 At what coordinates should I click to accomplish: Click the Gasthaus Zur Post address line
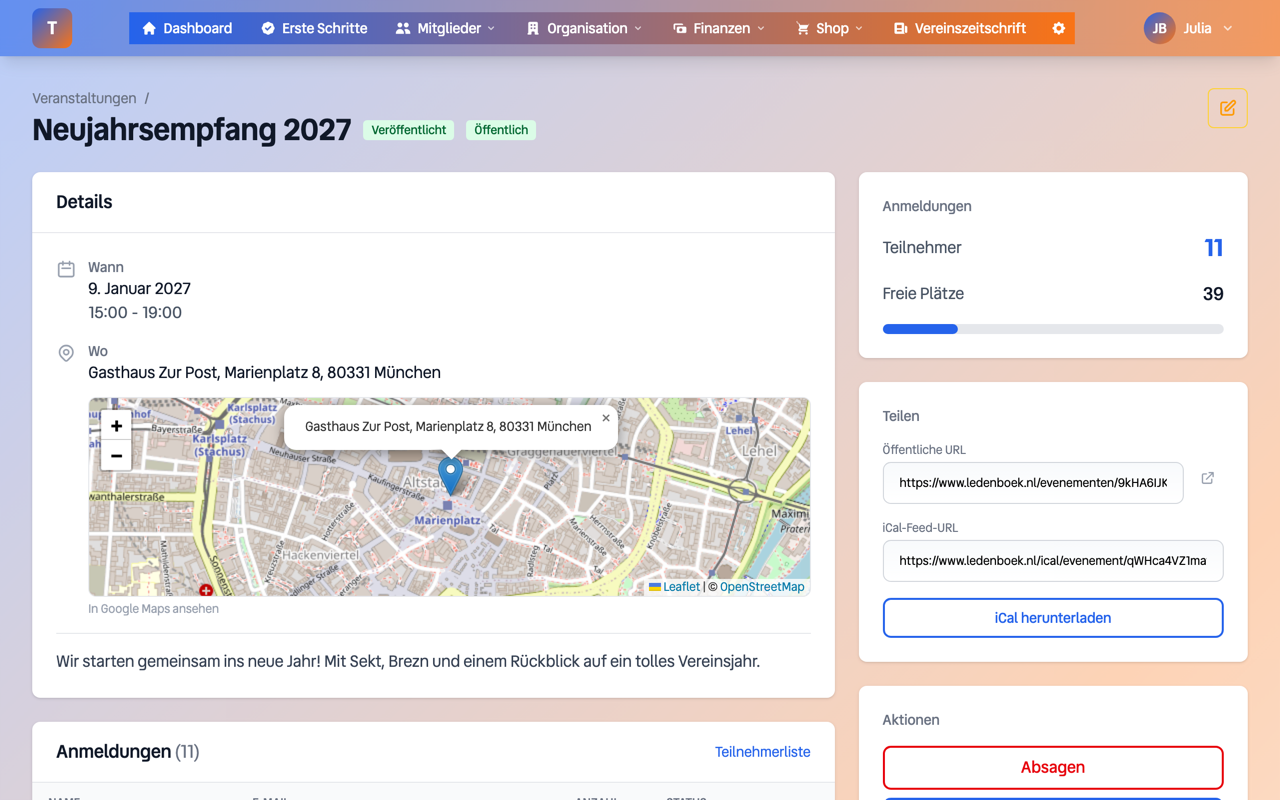pyautogui.click(x=264, y=373)
